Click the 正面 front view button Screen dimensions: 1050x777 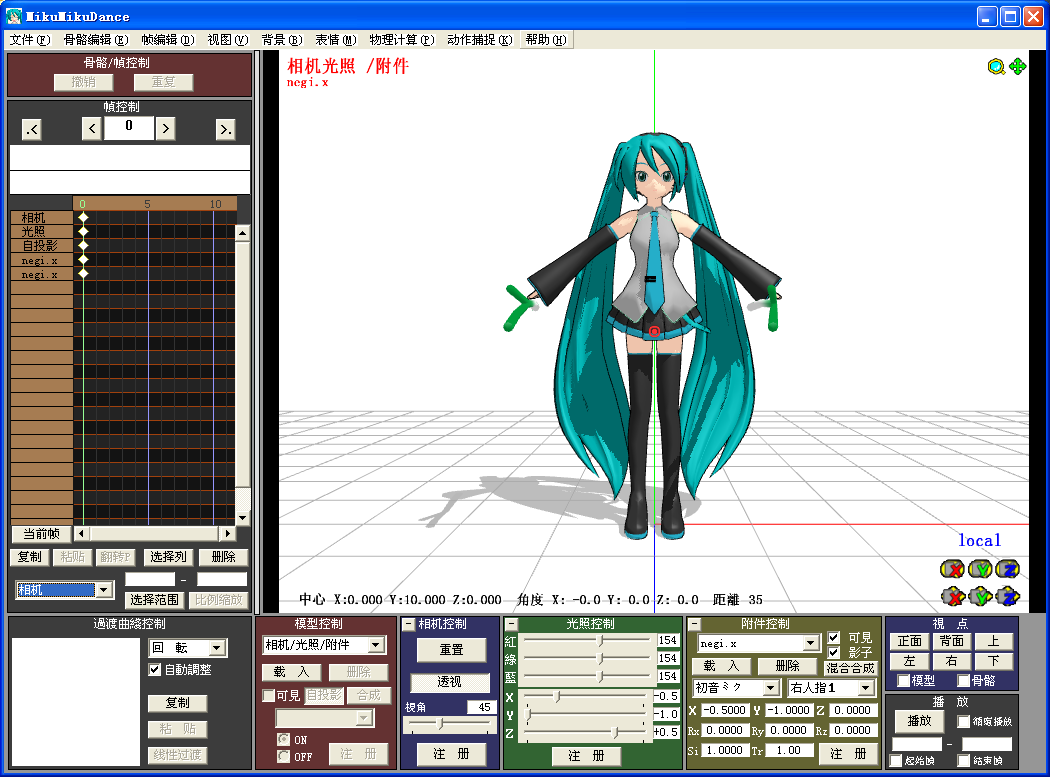909,641
